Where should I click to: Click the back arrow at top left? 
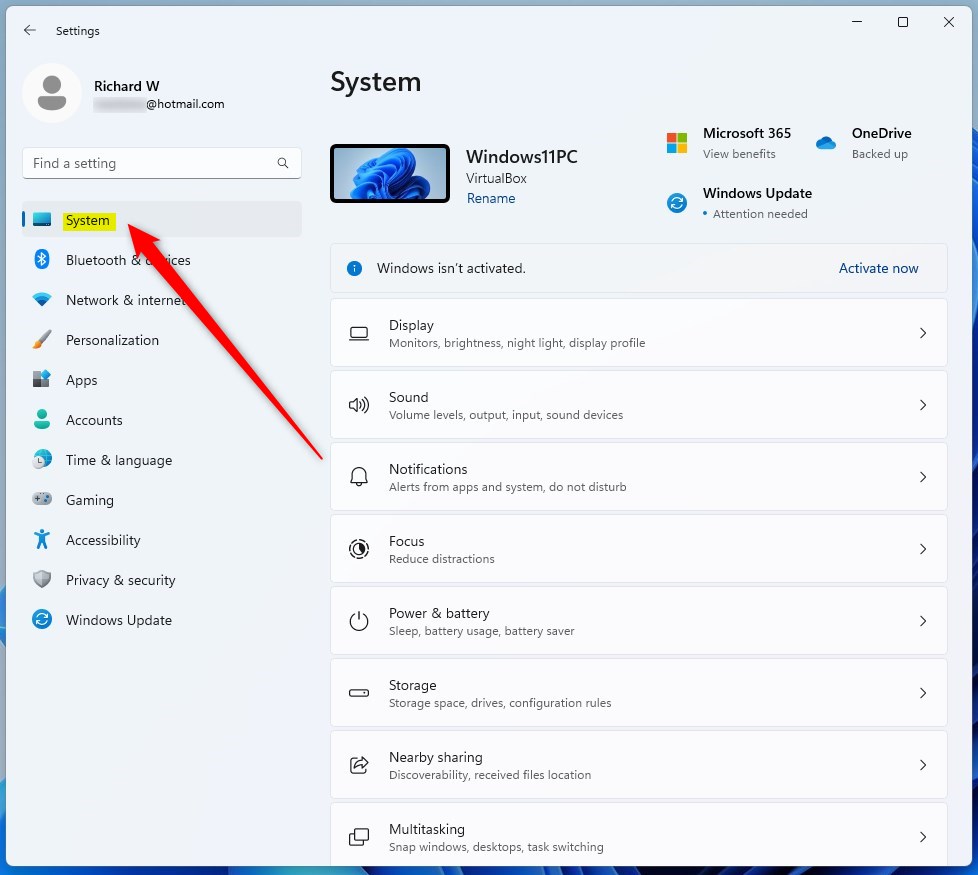[29, 30]
